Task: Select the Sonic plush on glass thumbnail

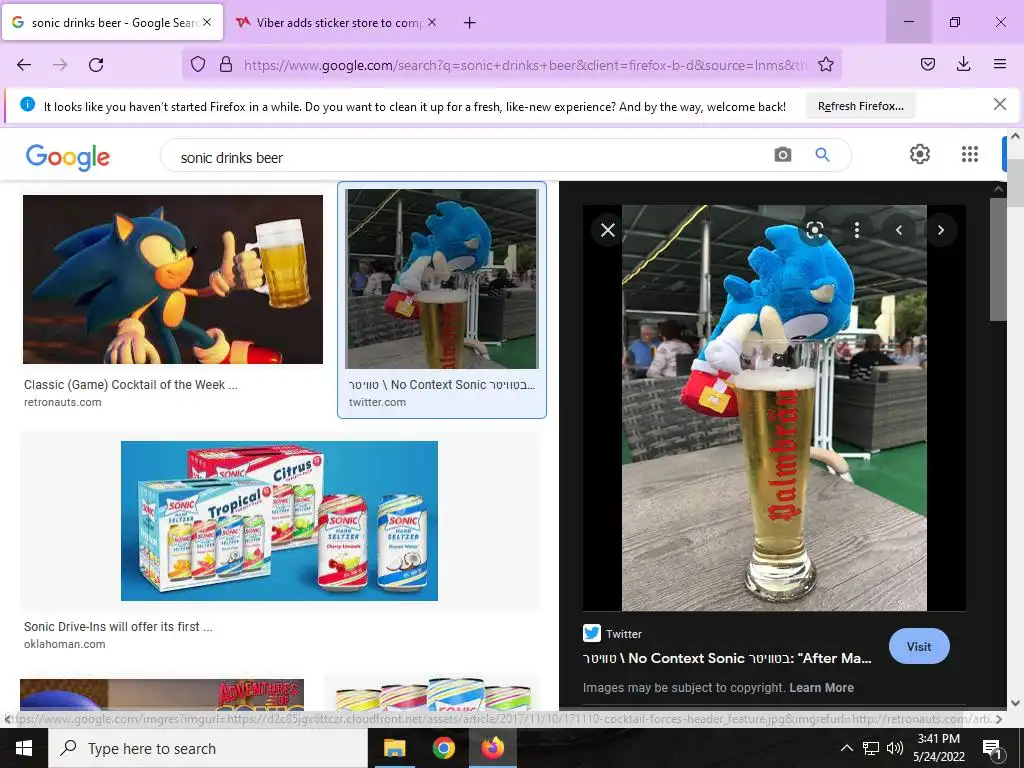Action: 442,279
